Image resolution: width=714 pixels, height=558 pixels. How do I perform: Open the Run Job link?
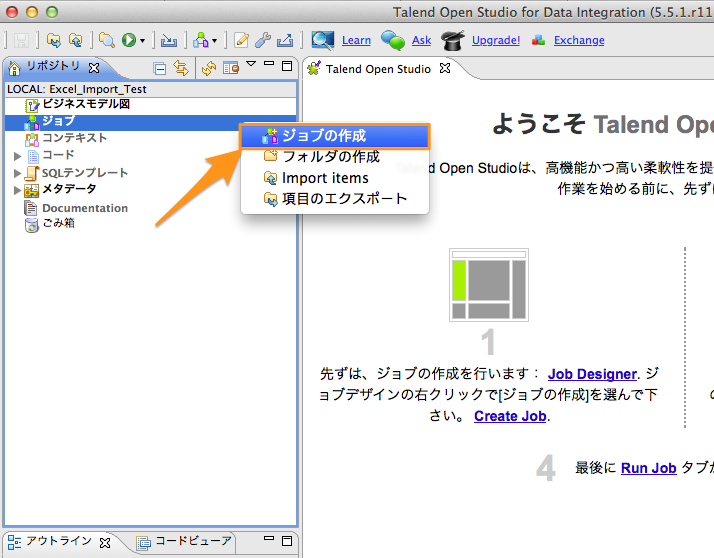coord(648,468)
